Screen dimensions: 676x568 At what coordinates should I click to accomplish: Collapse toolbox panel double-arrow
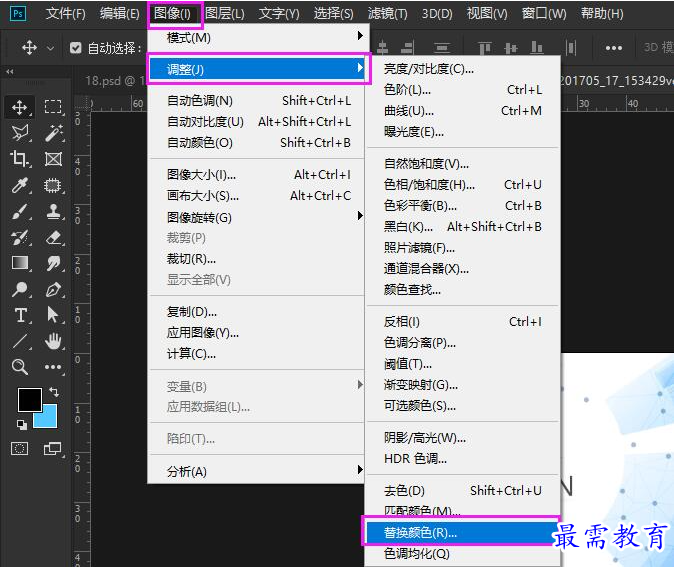[x=9, y=72]
